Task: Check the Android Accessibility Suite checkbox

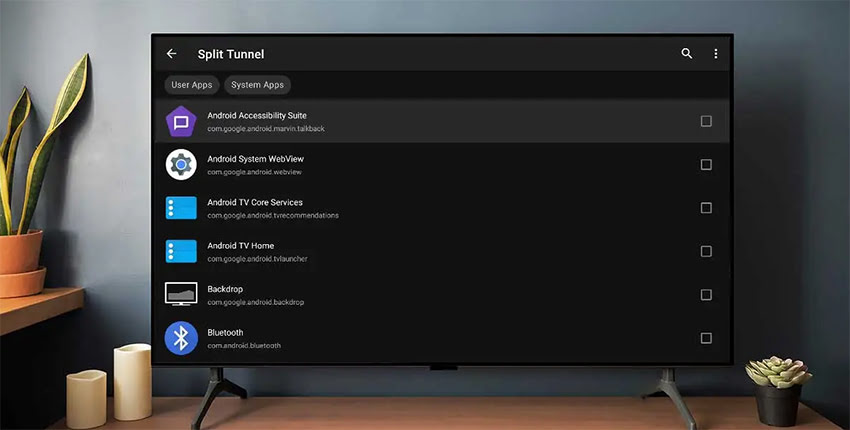Action: (x=706, y=121)
